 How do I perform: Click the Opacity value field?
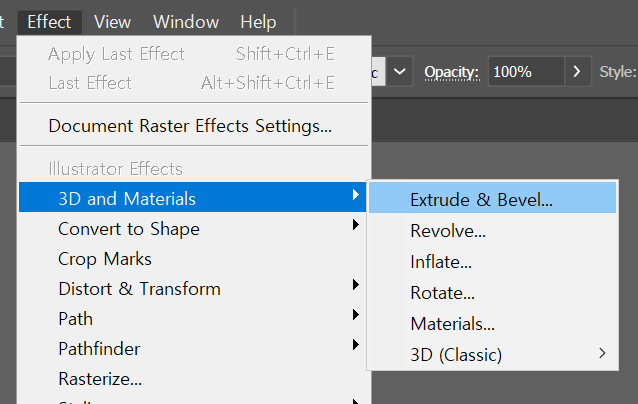[x=526, y=72]
